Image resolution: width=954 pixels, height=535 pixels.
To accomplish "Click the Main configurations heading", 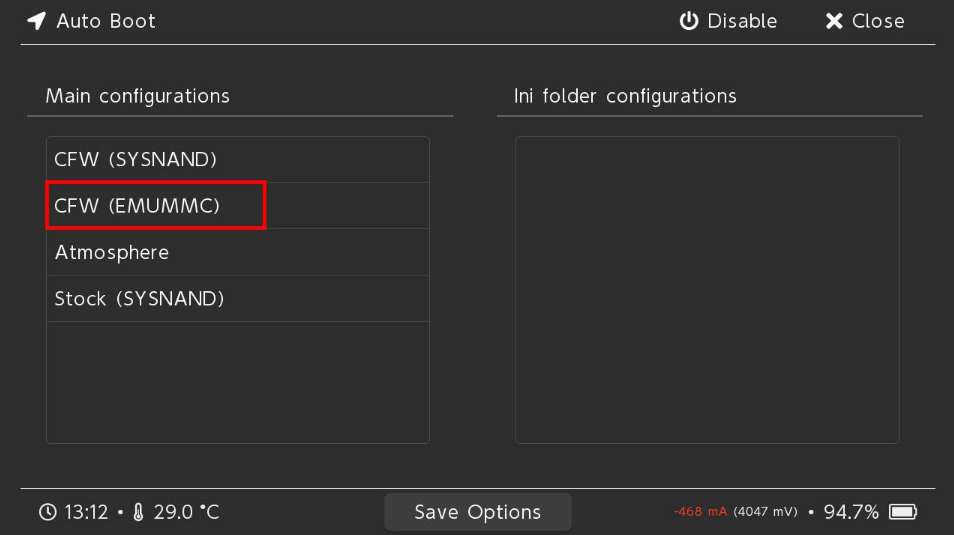I will (x=137, y=96).
